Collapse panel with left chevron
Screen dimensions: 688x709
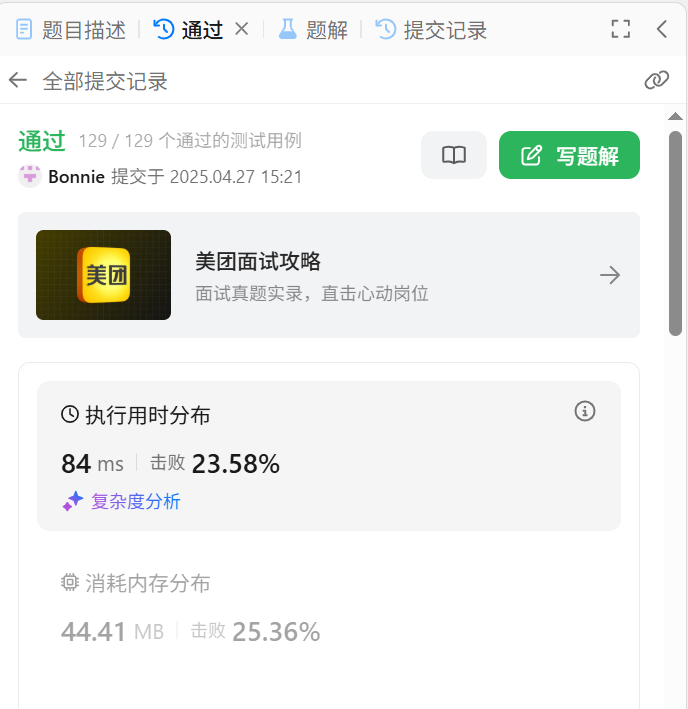(662, 29)
